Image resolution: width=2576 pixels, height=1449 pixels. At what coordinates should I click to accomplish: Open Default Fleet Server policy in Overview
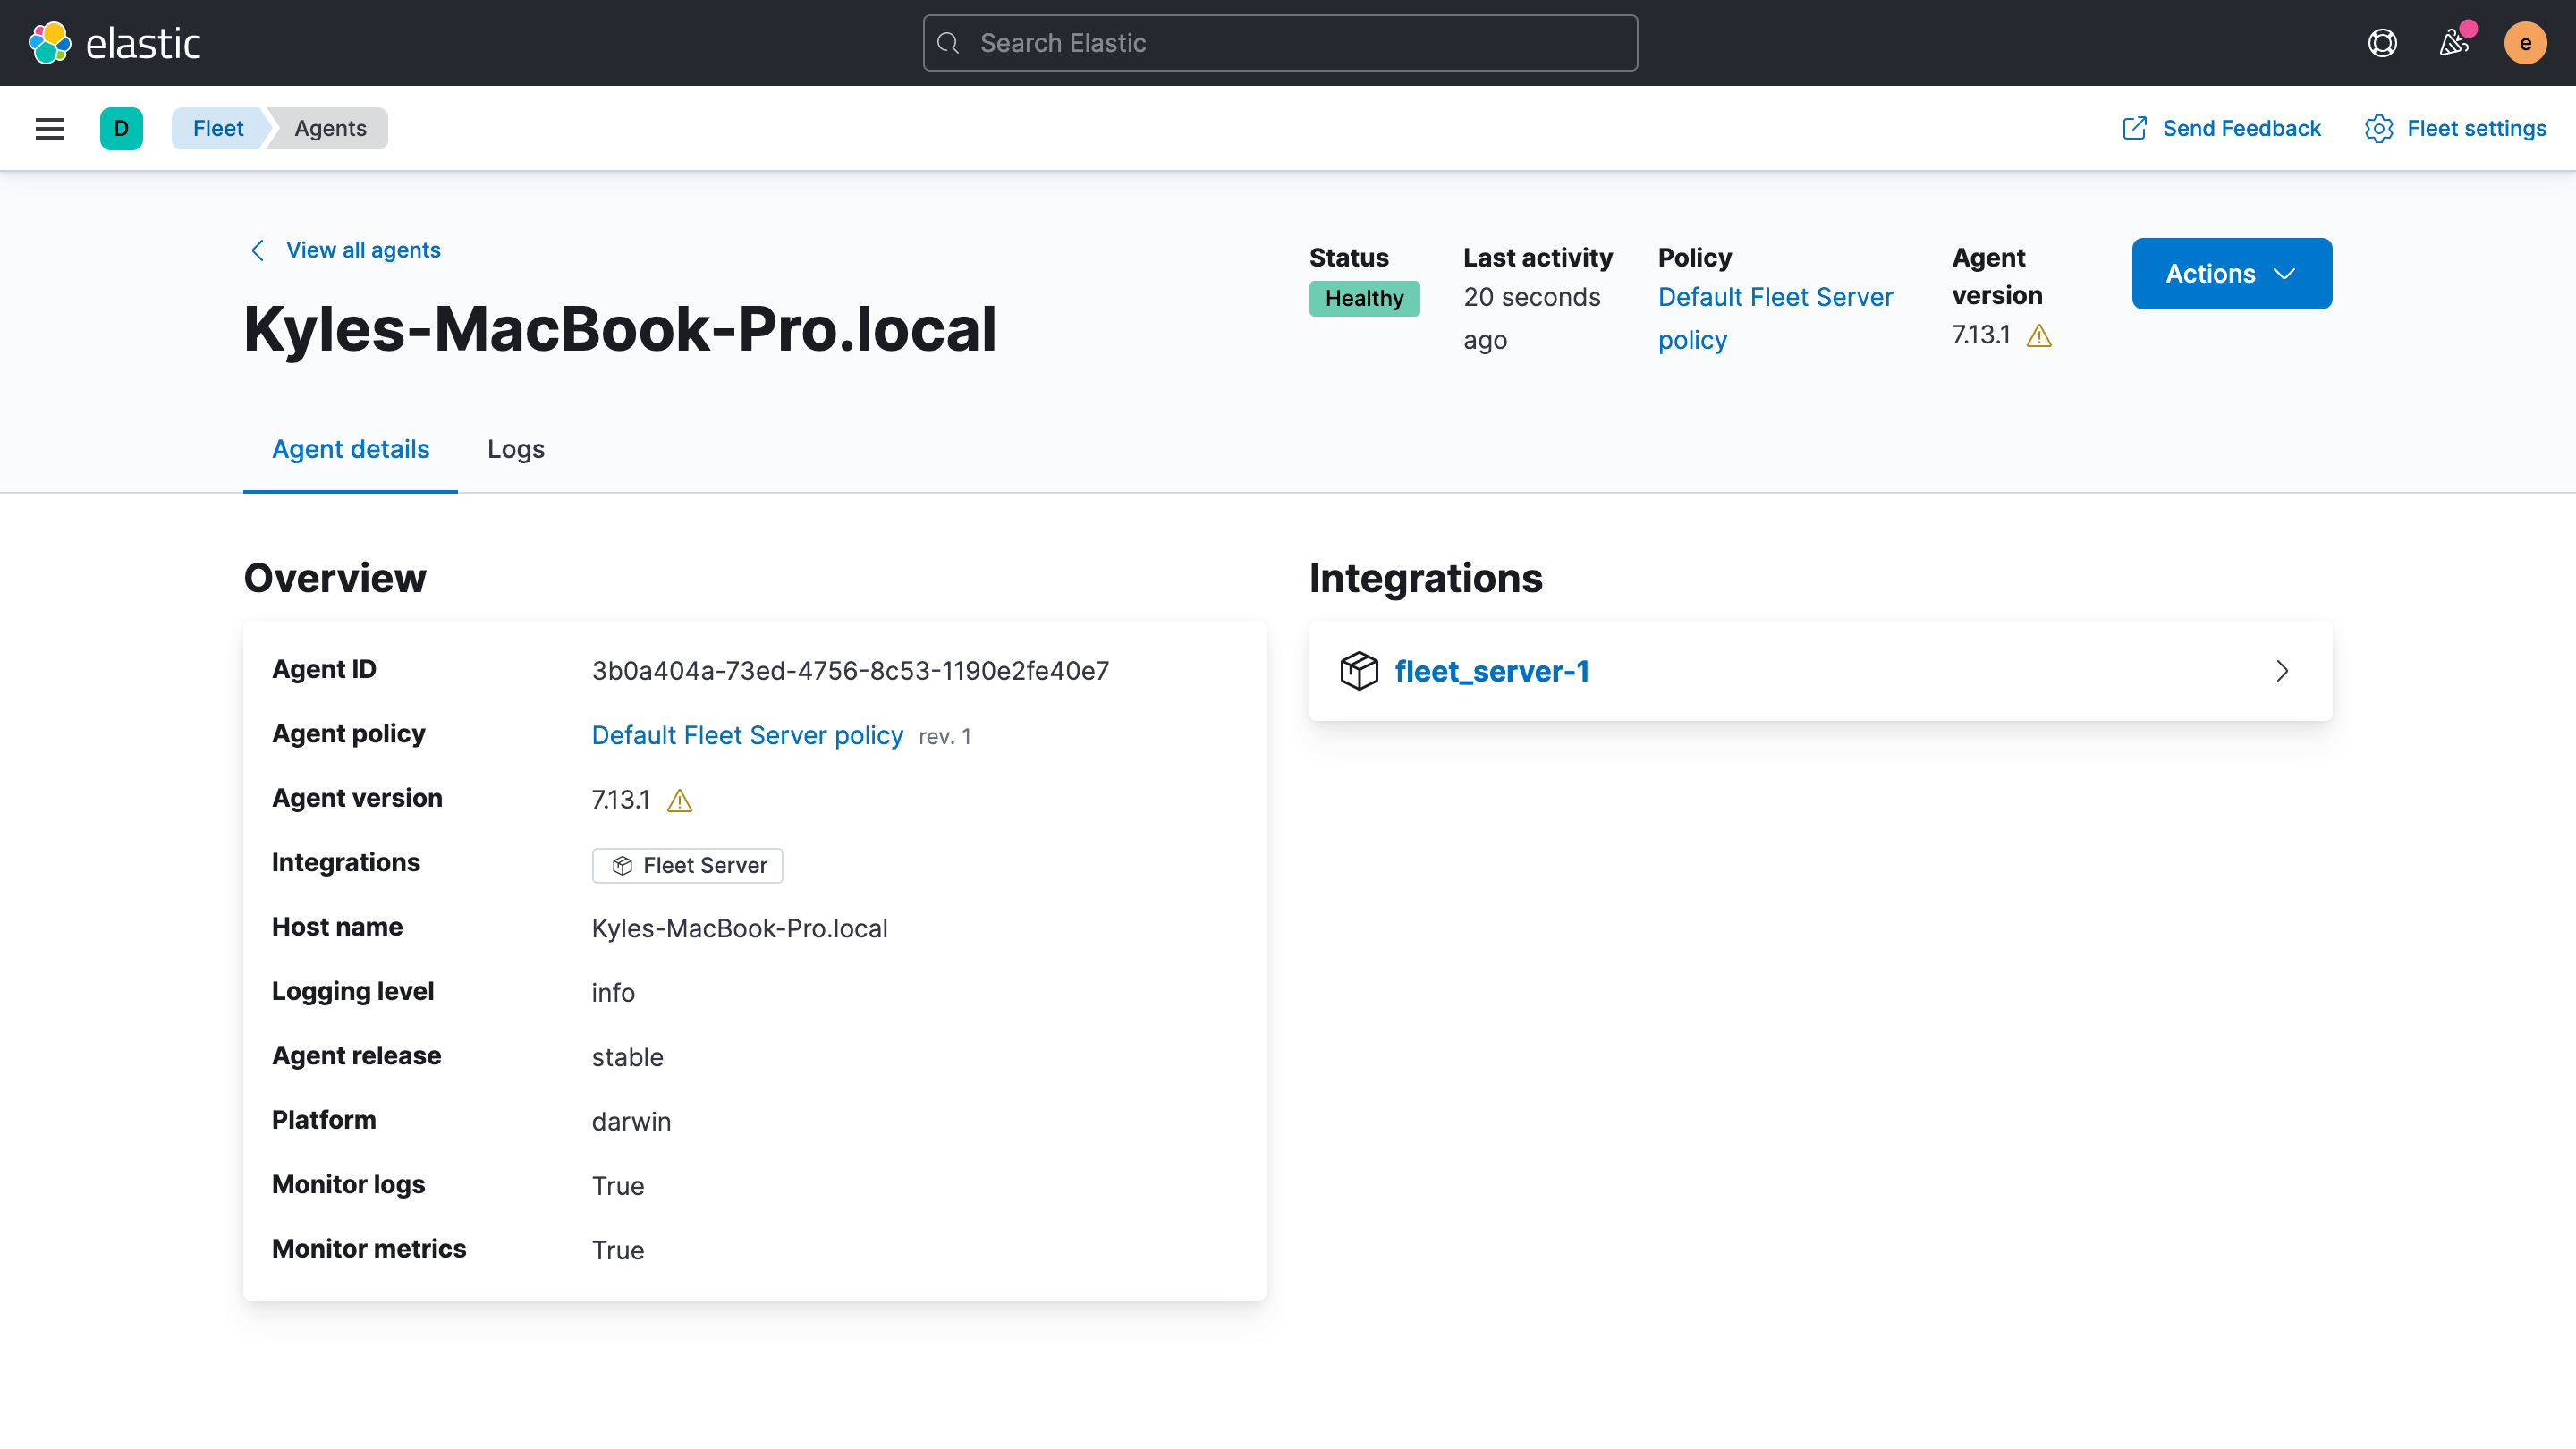click(x=747, y=736)
